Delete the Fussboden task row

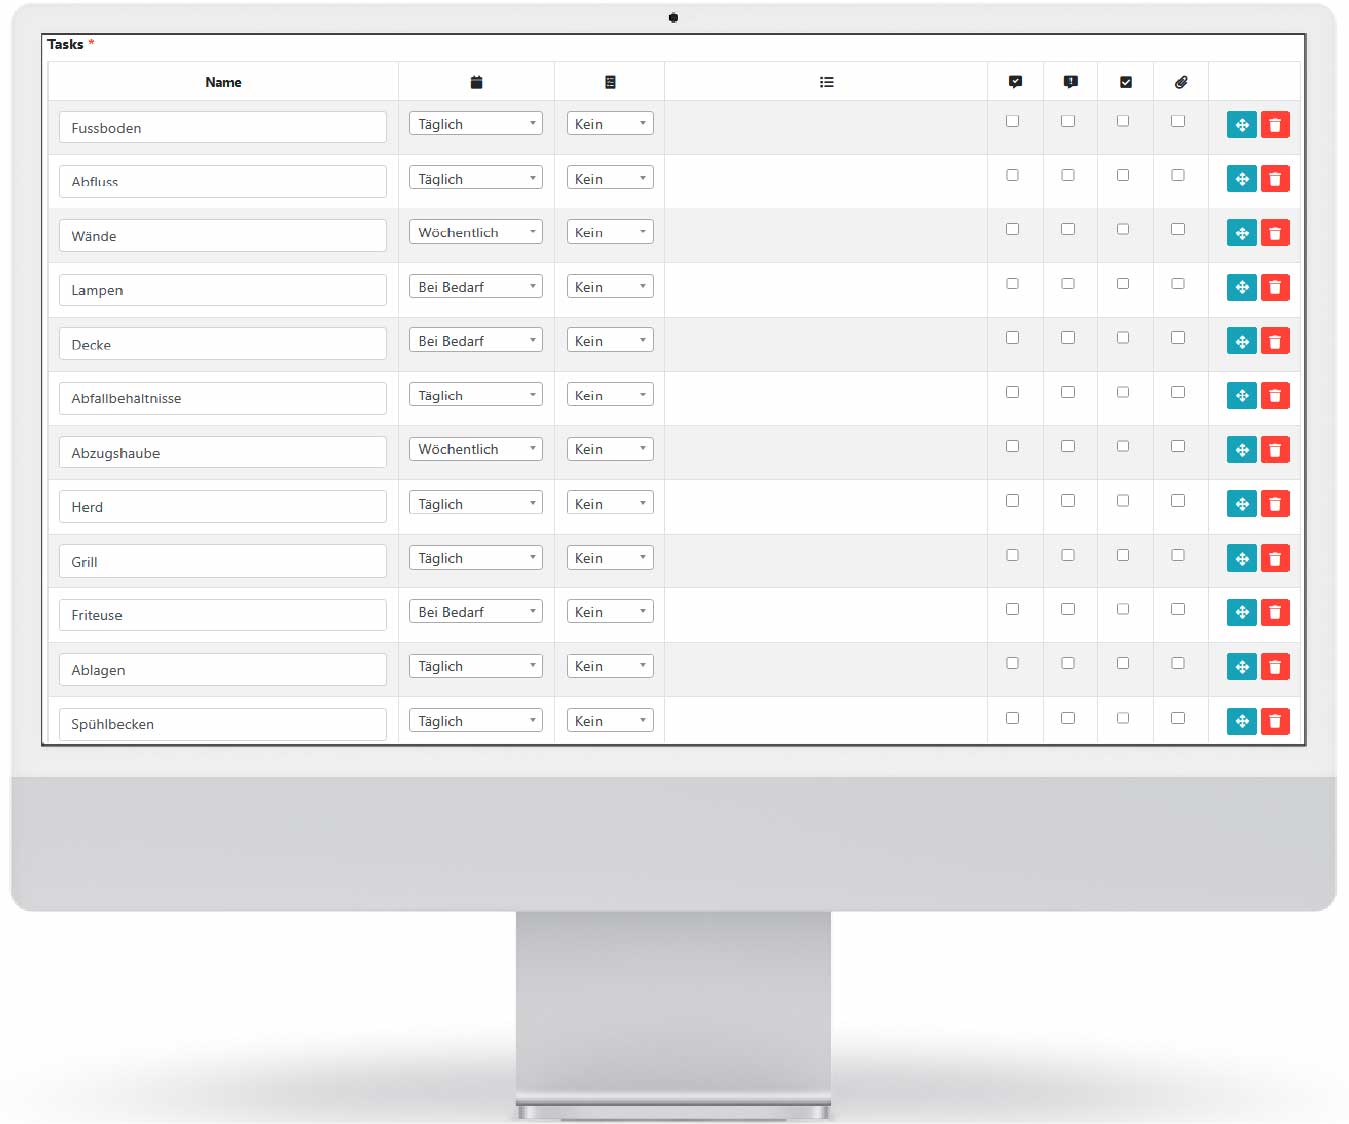(1275, 125)
